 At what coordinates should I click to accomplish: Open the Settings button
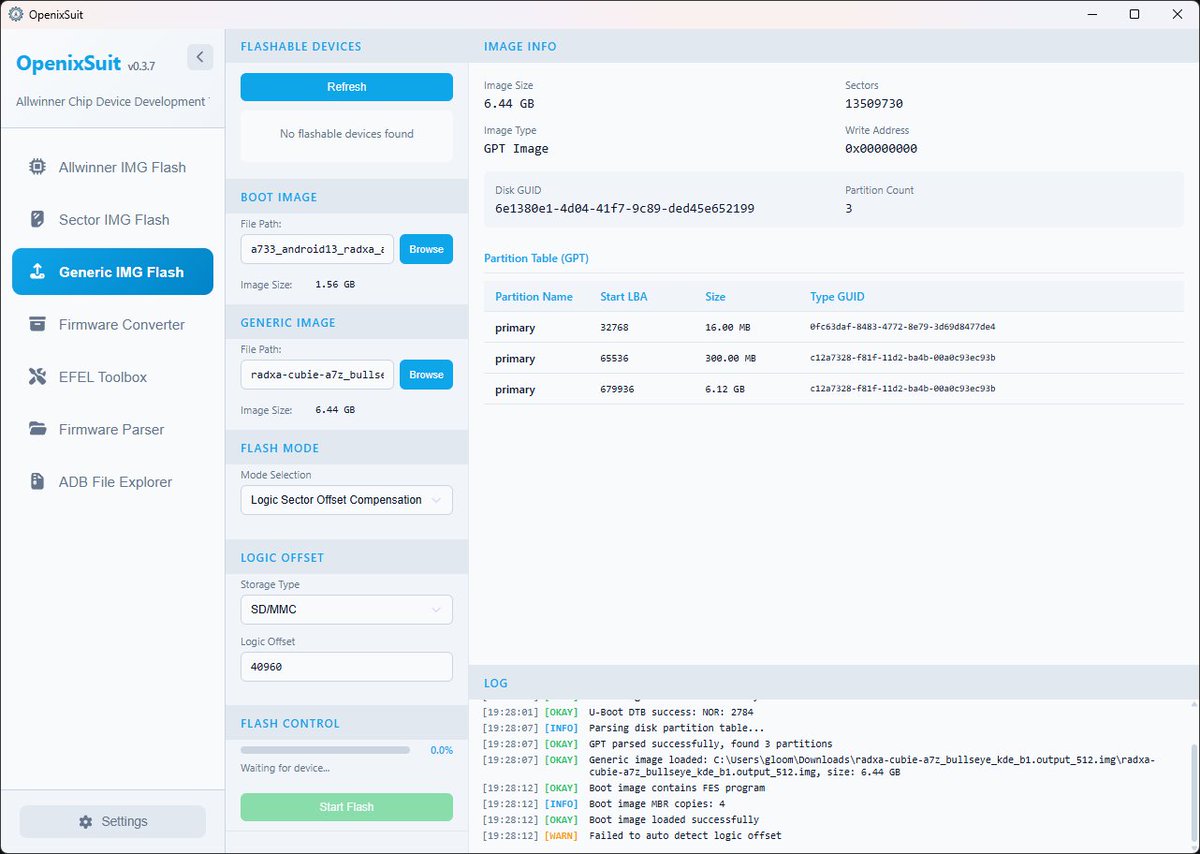[113, 821]
